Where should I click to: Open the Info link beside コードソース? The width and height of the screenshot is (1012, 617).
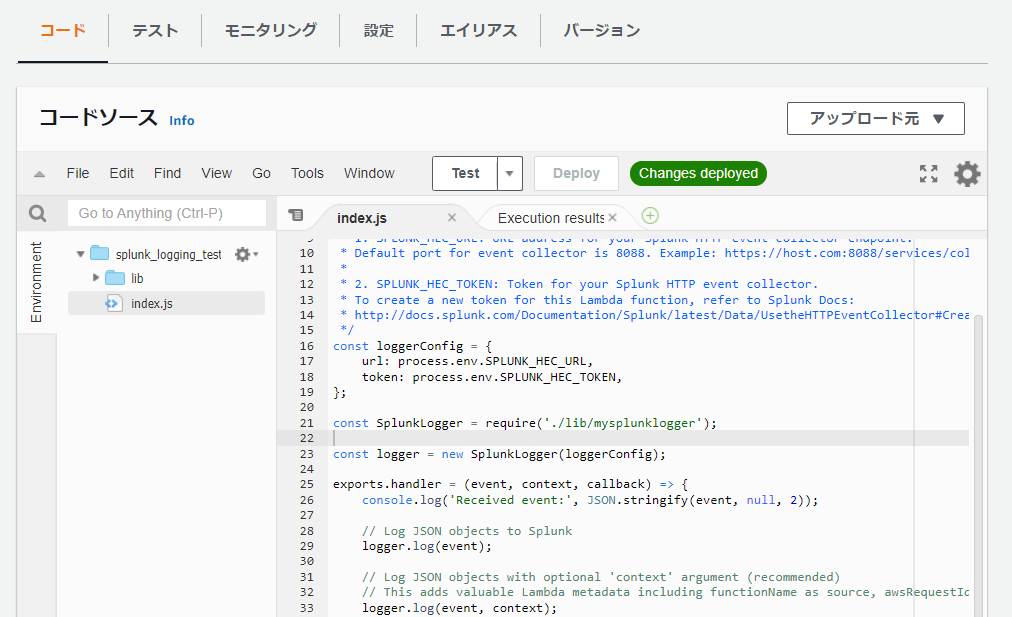(181, 121)
